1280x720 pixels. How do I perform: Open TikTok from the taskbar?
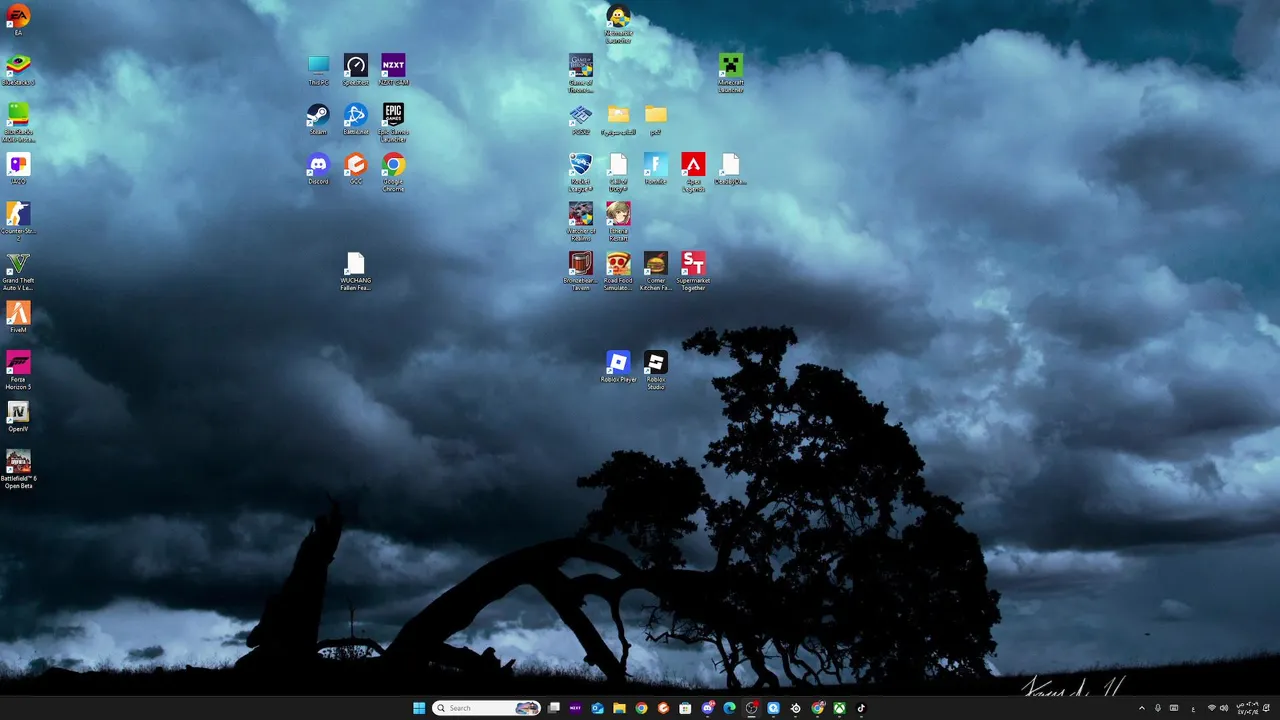click(x=861, y=708)
